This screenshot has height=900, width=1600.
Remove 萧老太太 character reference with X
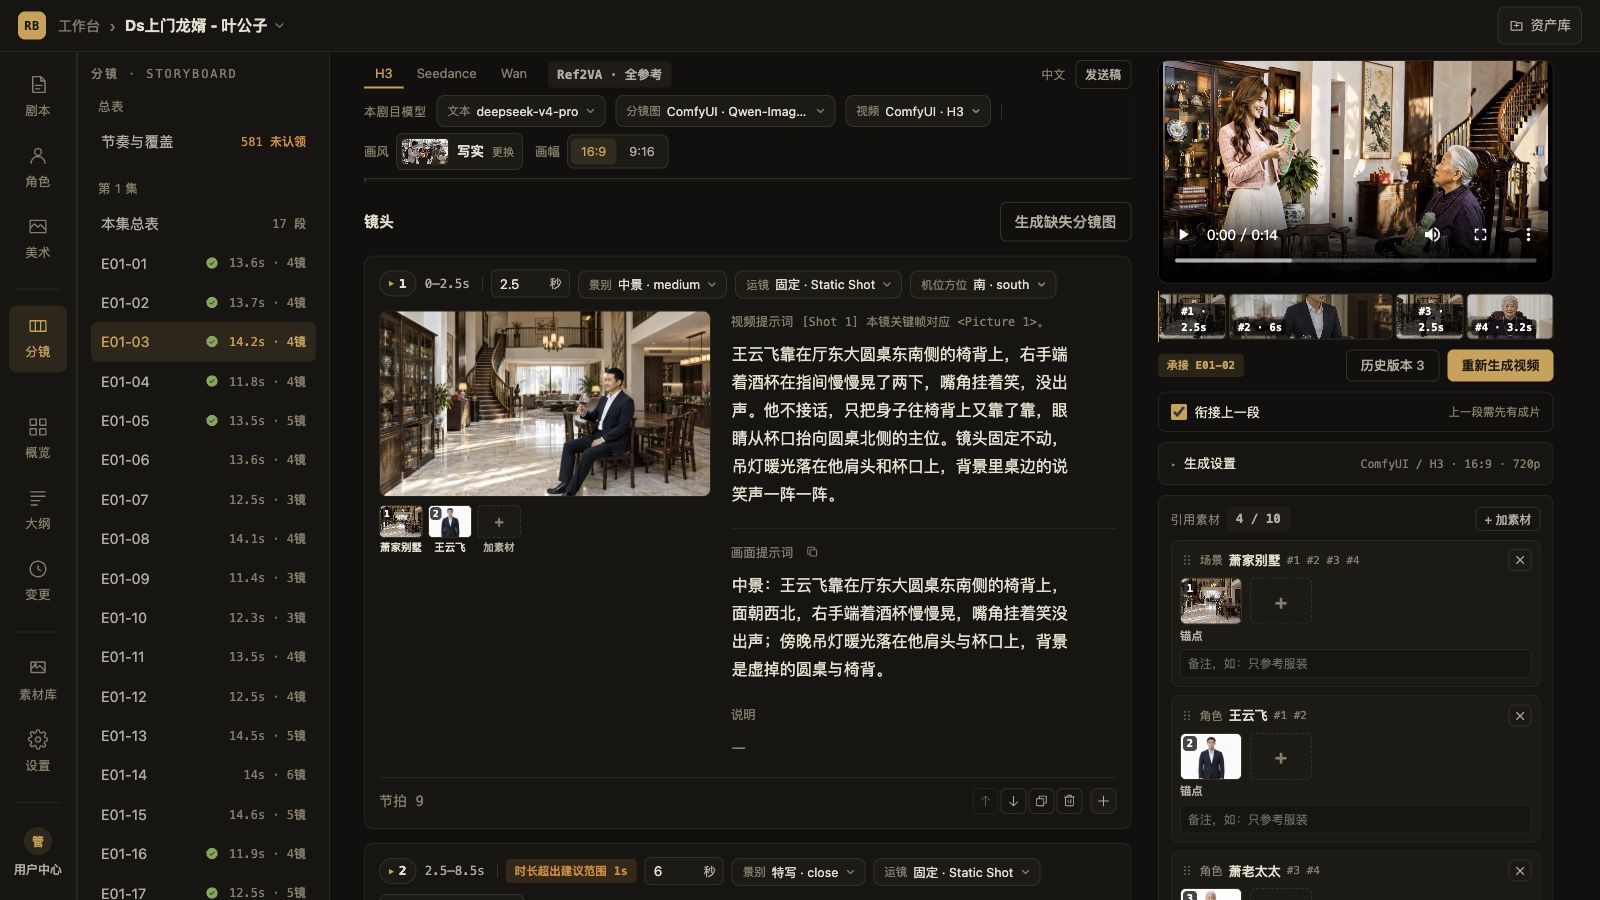1520,871
